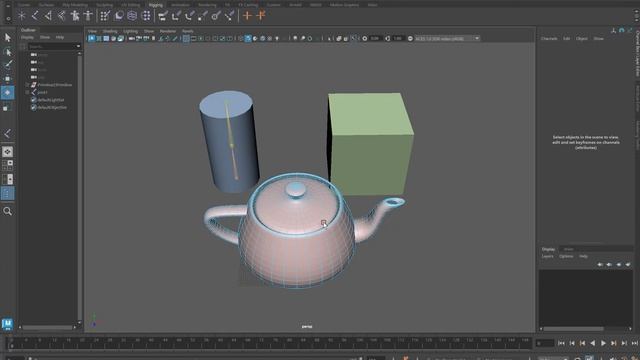The image size is (640, 360).
Task: Select the arrow Select tool in the toolbox
Action: click(x=7, y=38)
